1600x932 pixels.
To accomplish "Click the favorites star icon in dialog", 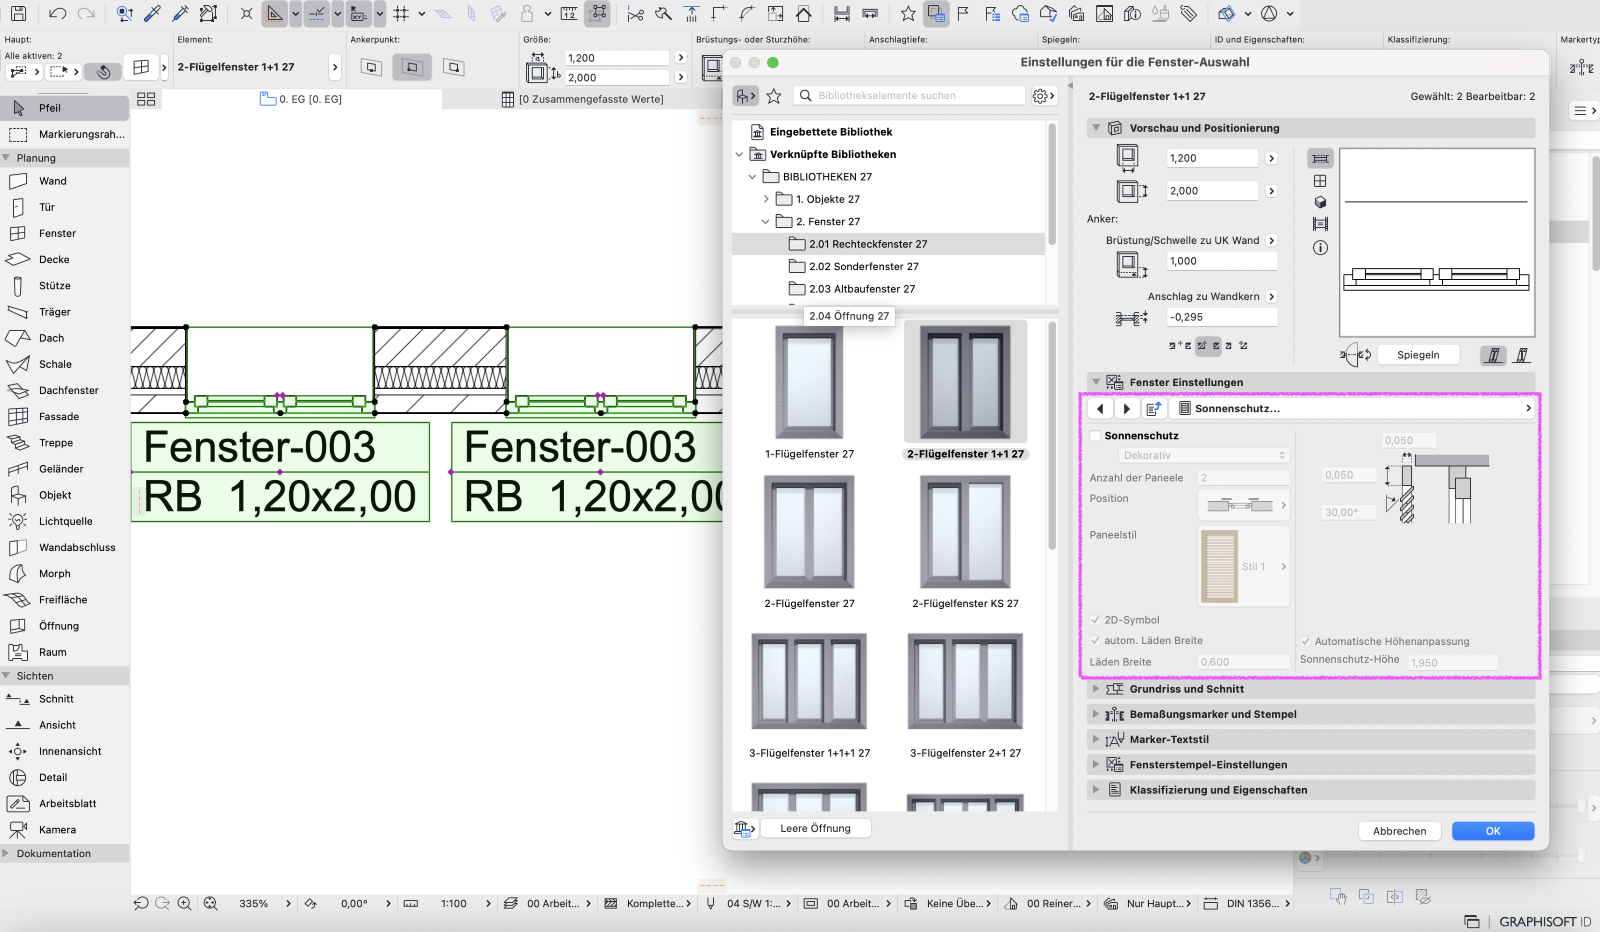I will pos(773,96).
